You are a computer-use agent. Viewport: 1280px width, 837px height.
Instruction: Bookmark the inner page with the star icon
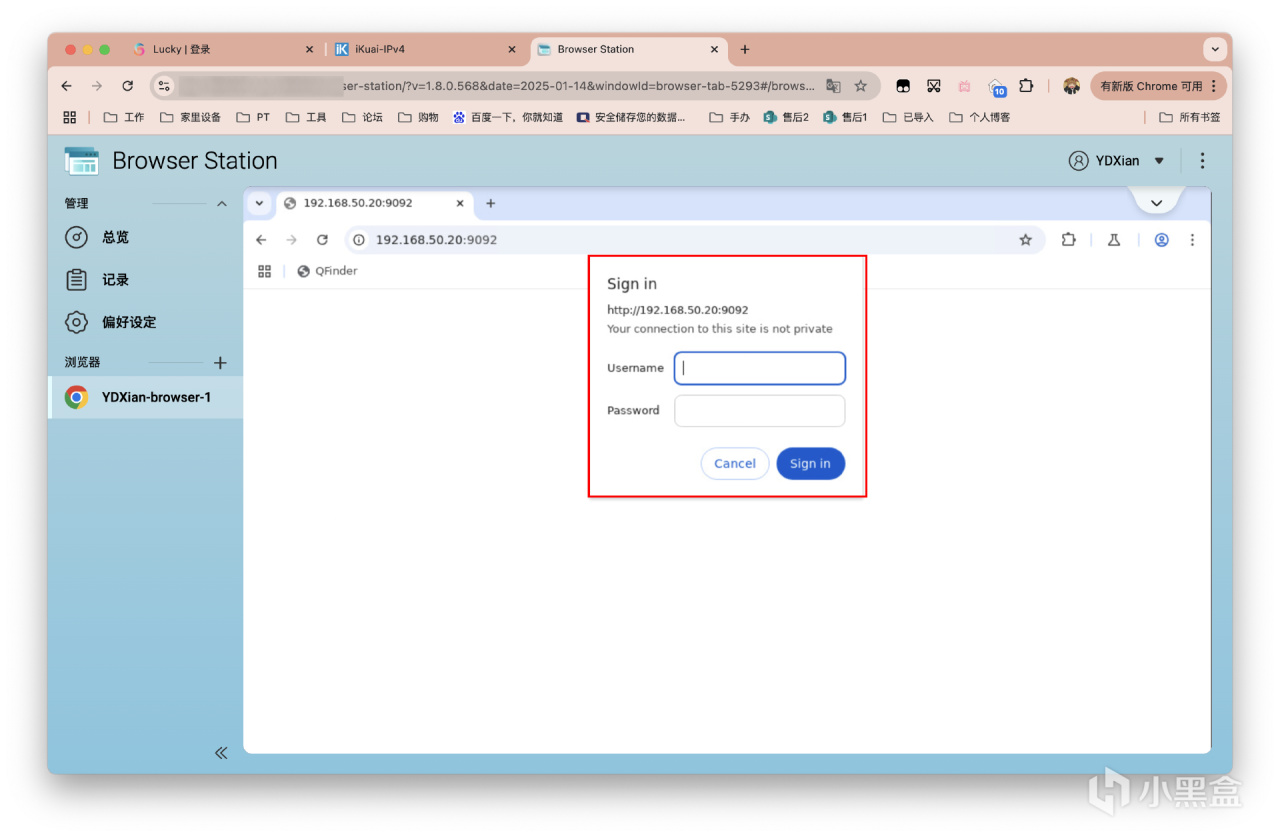[1025, 240]
